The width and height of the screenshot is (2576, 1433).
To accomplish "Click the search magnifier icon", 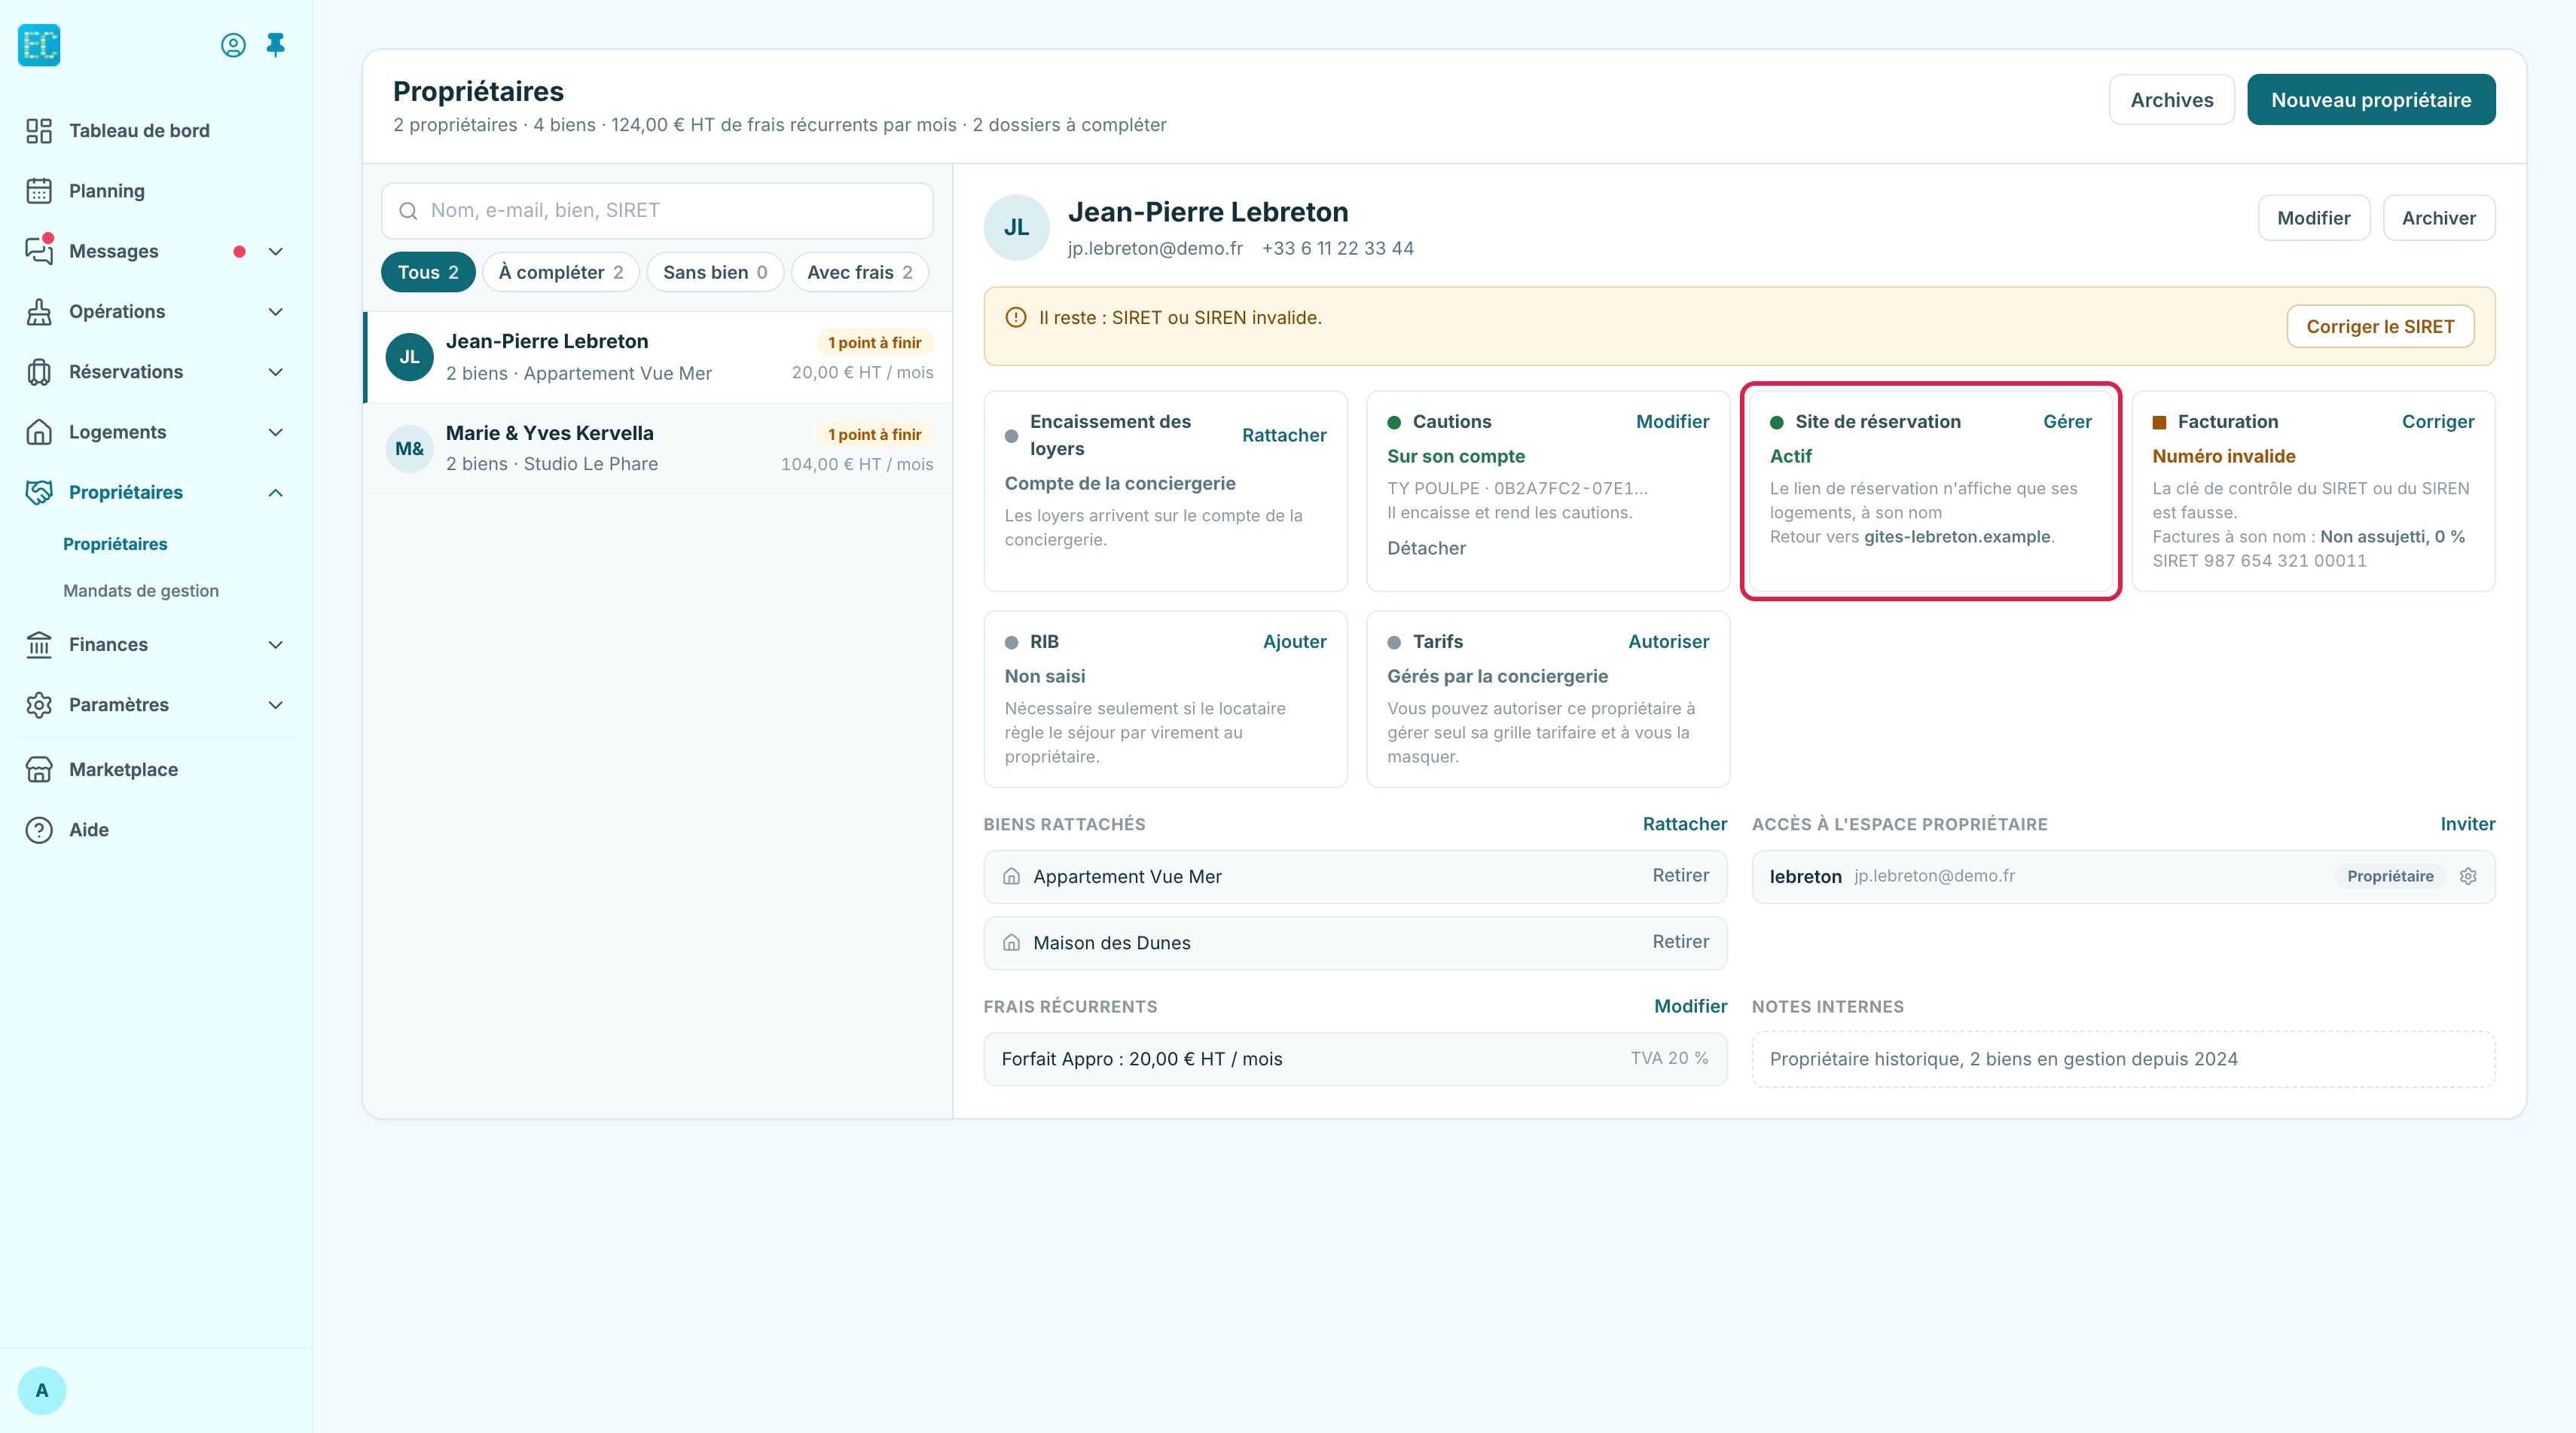I will tap(408, 210).
